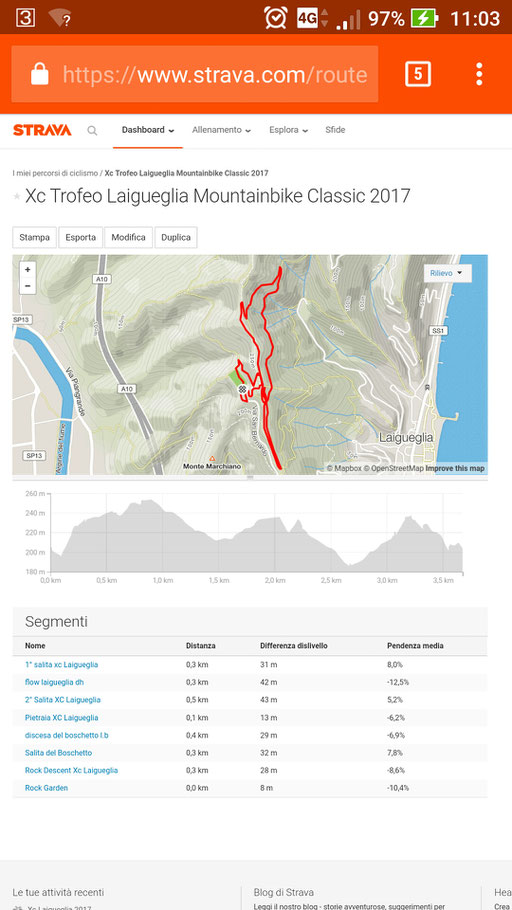Expand the Dashboard menu
The width and height of the screenshot is (512, 910).
click(147, 130)
